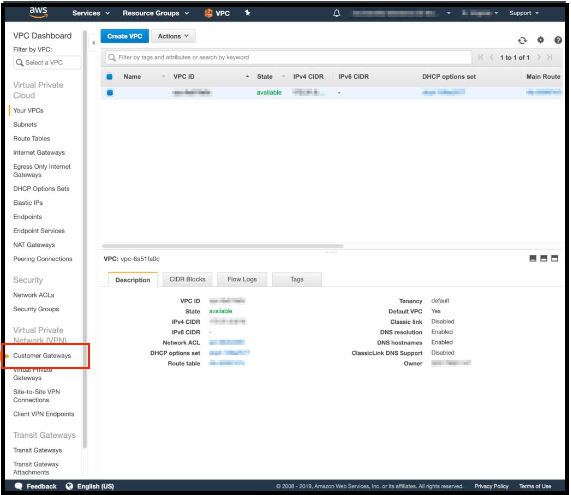Go to the next results page
571x495 pixels.
click(539, 57)
